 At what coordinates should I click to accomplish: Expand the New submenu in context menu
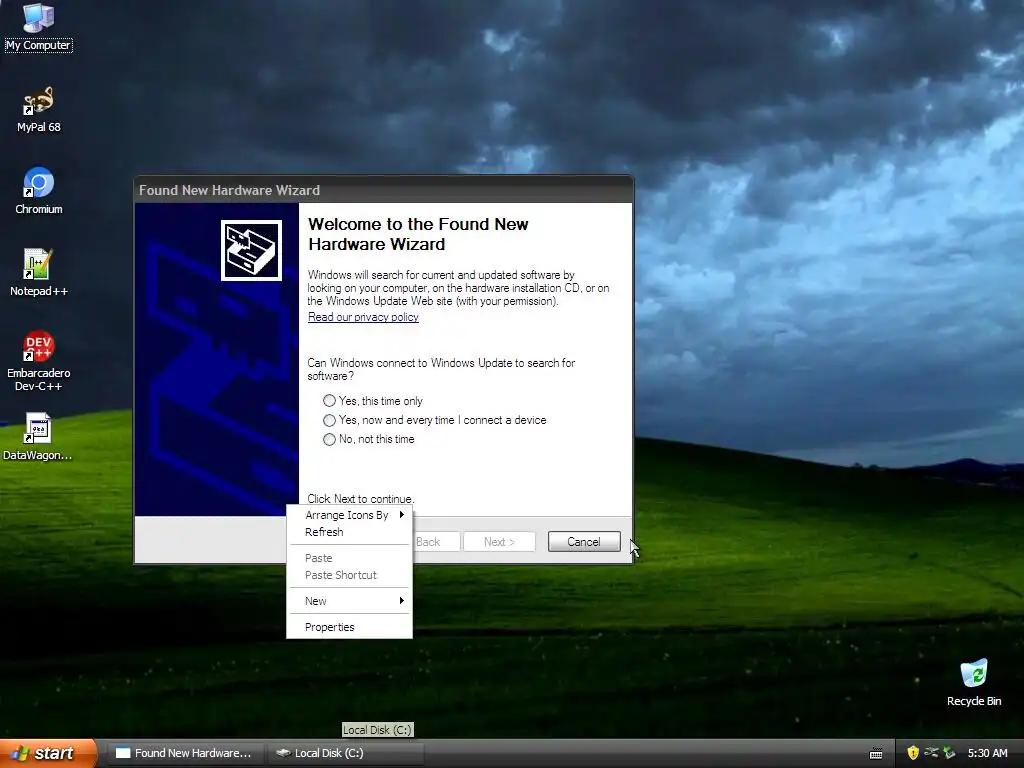pyautogui.click(x=349, y=601)
